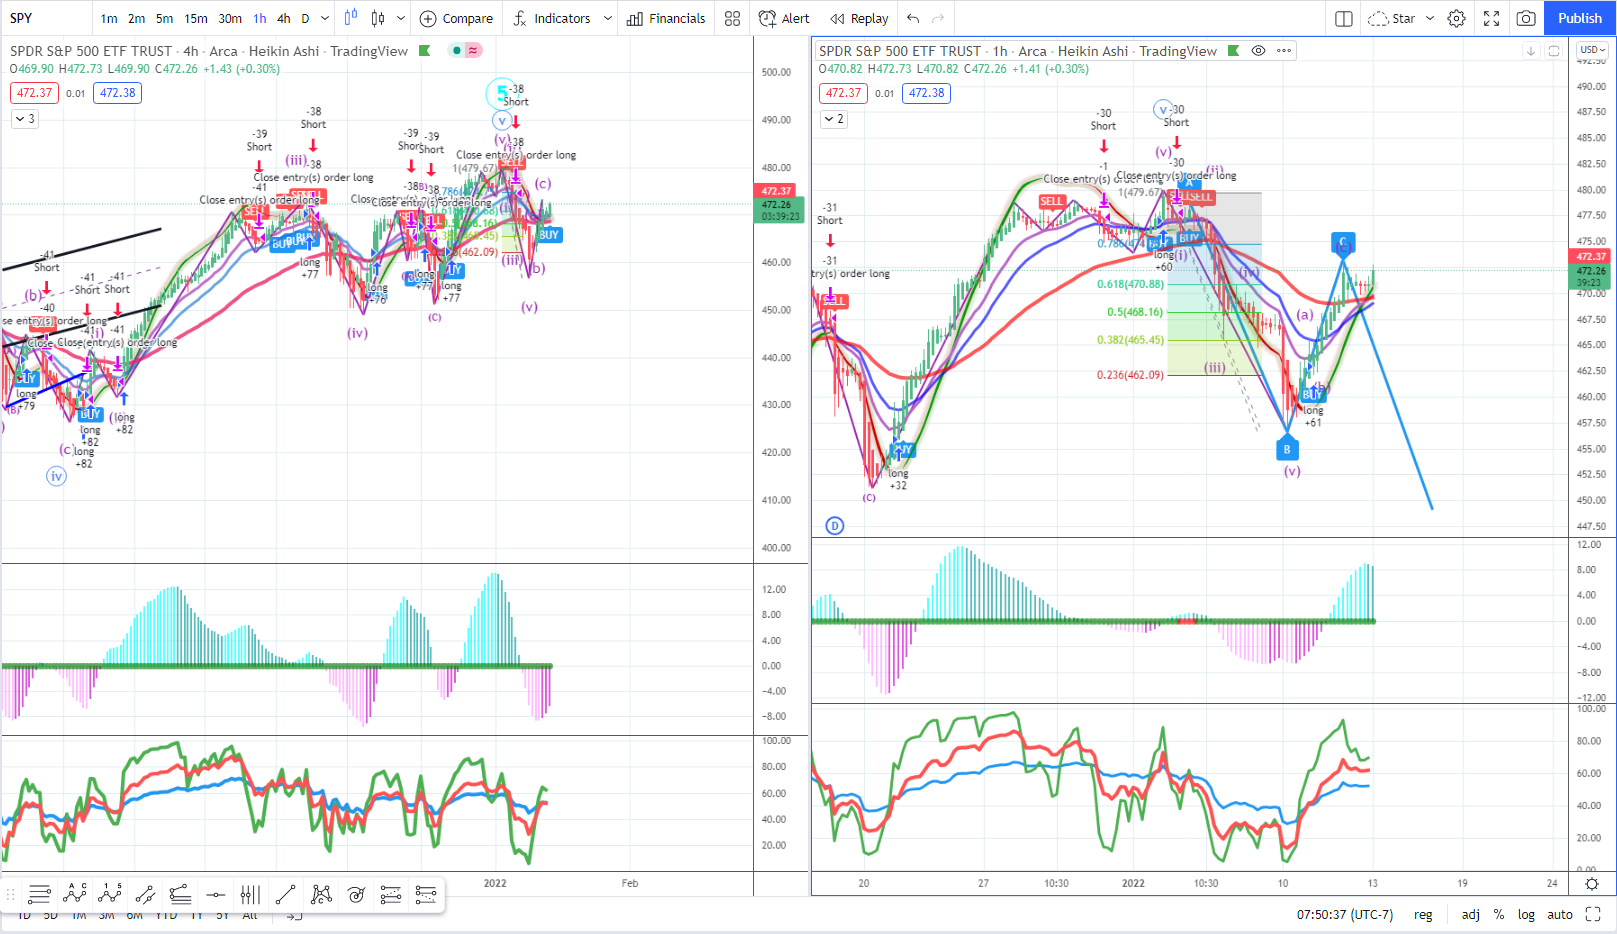This screenshot has width=1617, height=934.
Task: Click the 07:50:37 (UTC-7) timezone label
Action: coord(1345,914)
